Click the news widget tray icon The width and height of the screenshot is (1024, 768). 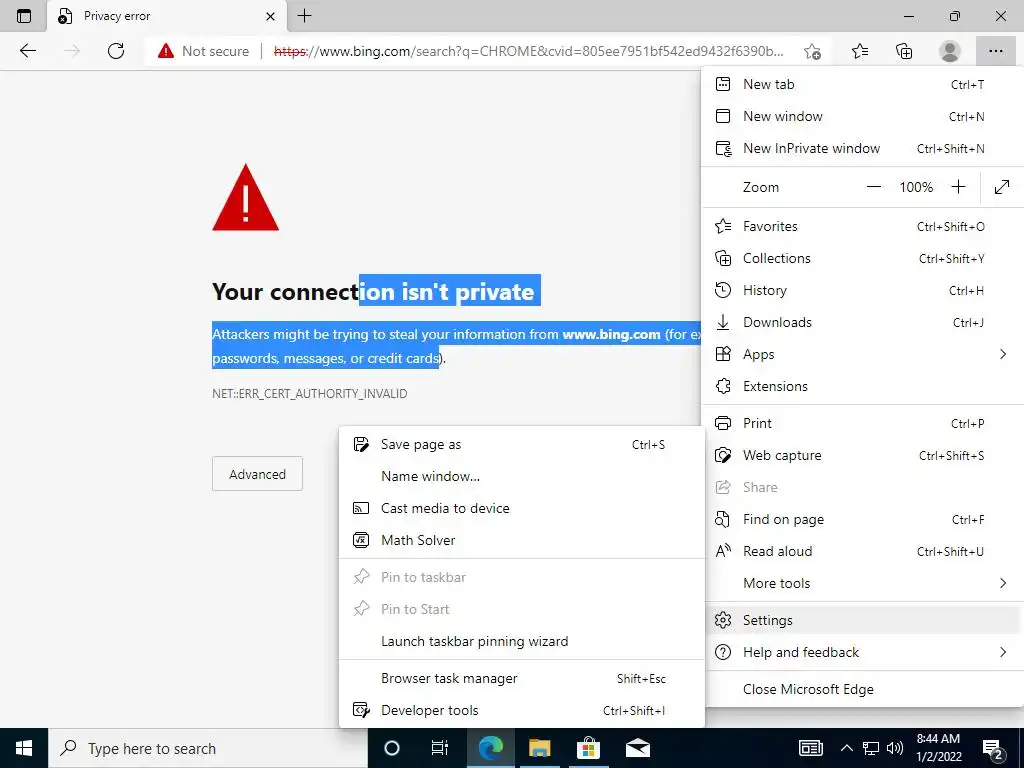coord(811,748)
